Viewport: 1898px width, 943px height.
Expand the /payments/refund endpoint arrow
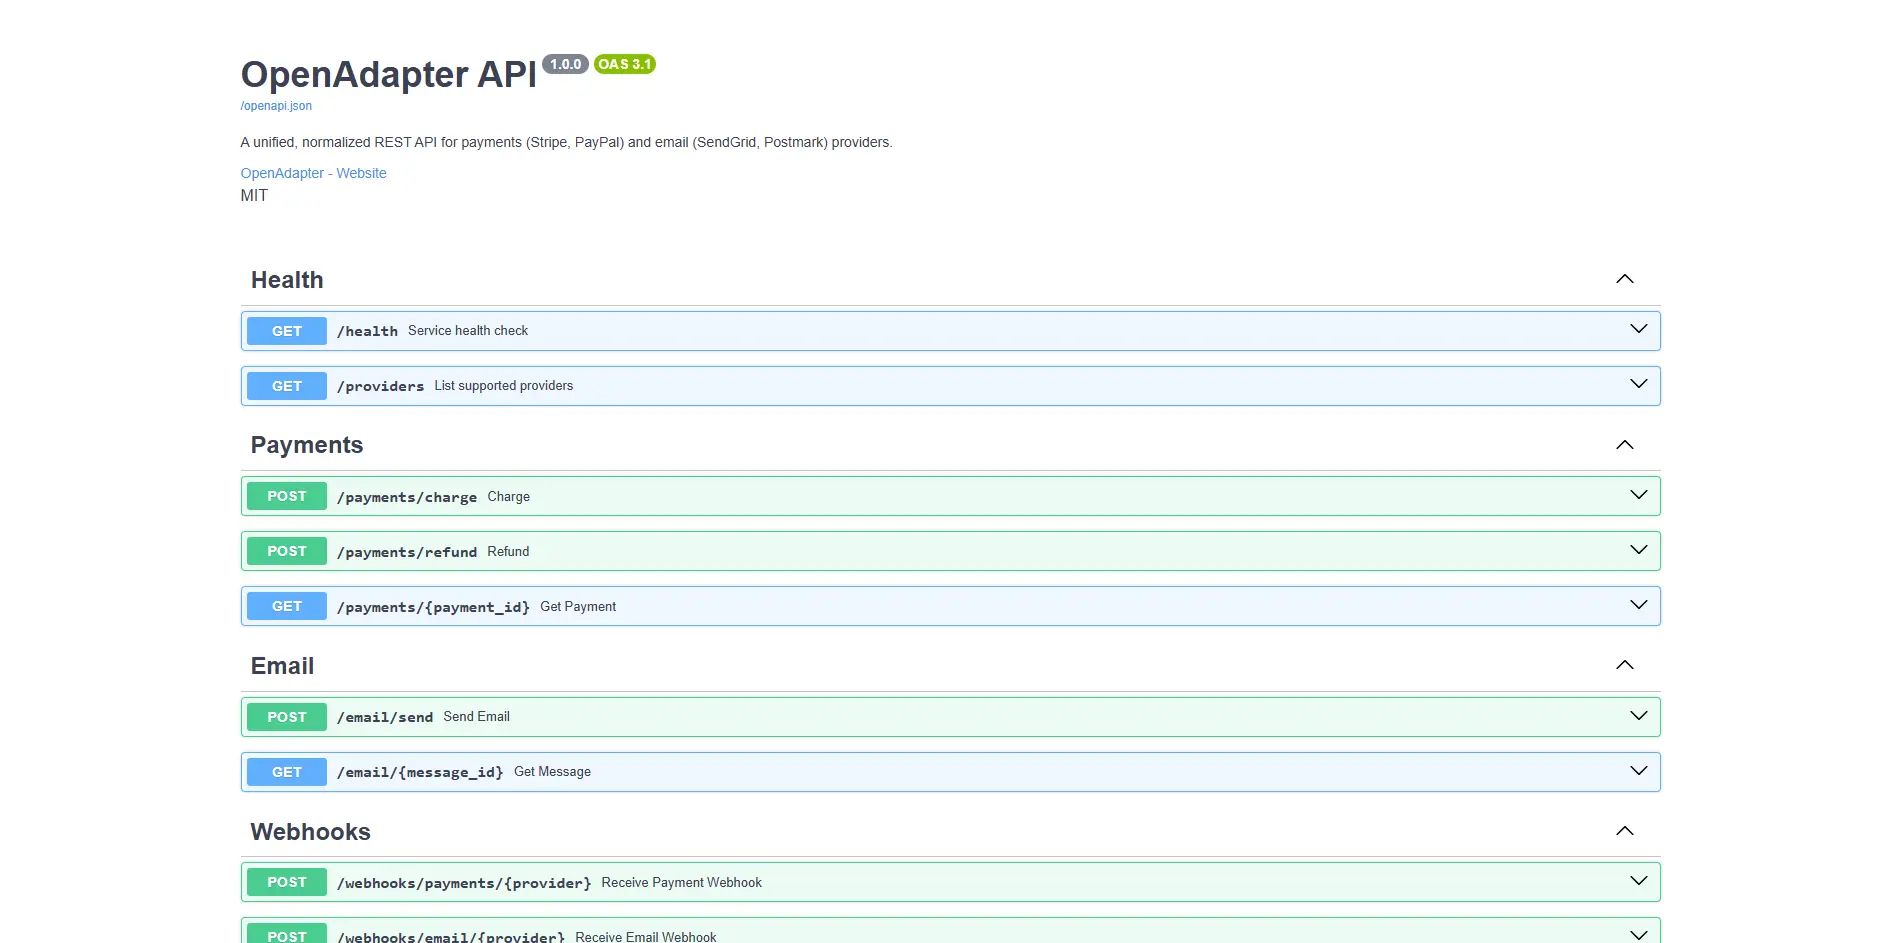click(x=1639, y=550)
